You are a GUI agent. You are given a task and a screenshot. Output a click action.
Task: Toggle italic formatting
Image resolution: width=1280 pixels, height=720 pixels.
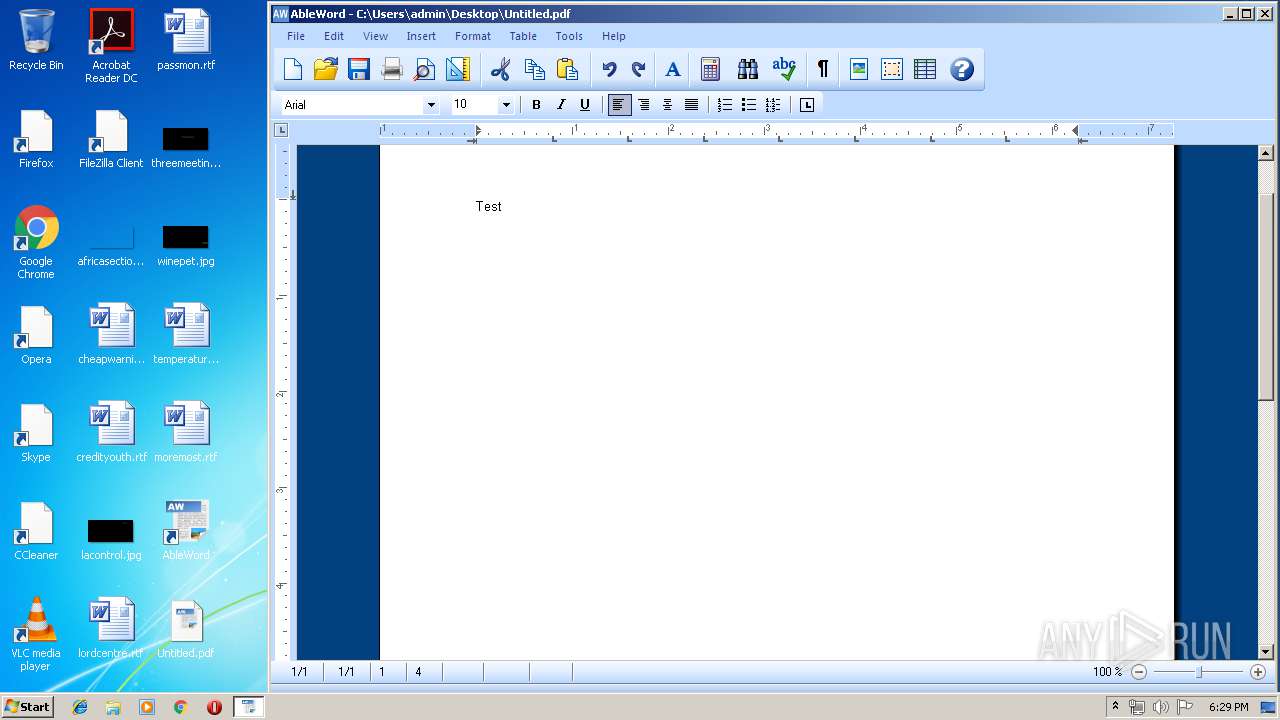561,105
